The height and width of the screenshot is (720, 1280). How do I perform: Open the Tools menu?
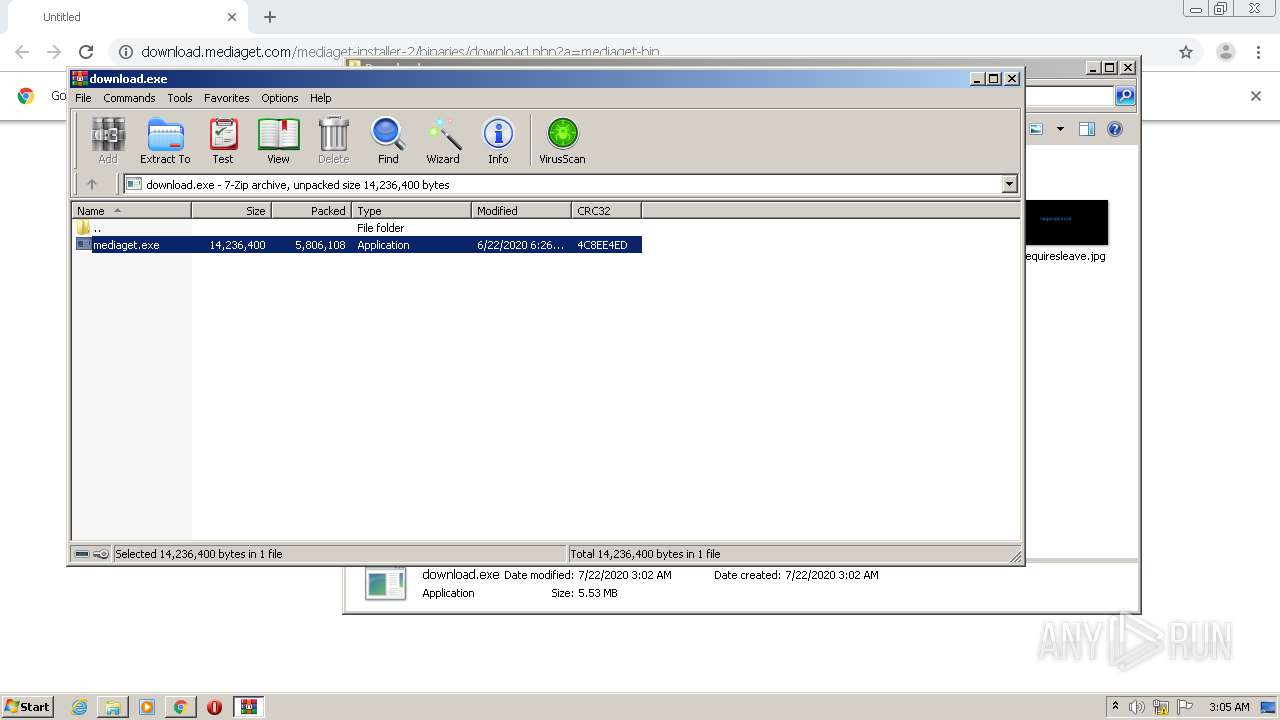tap(180, 98)
